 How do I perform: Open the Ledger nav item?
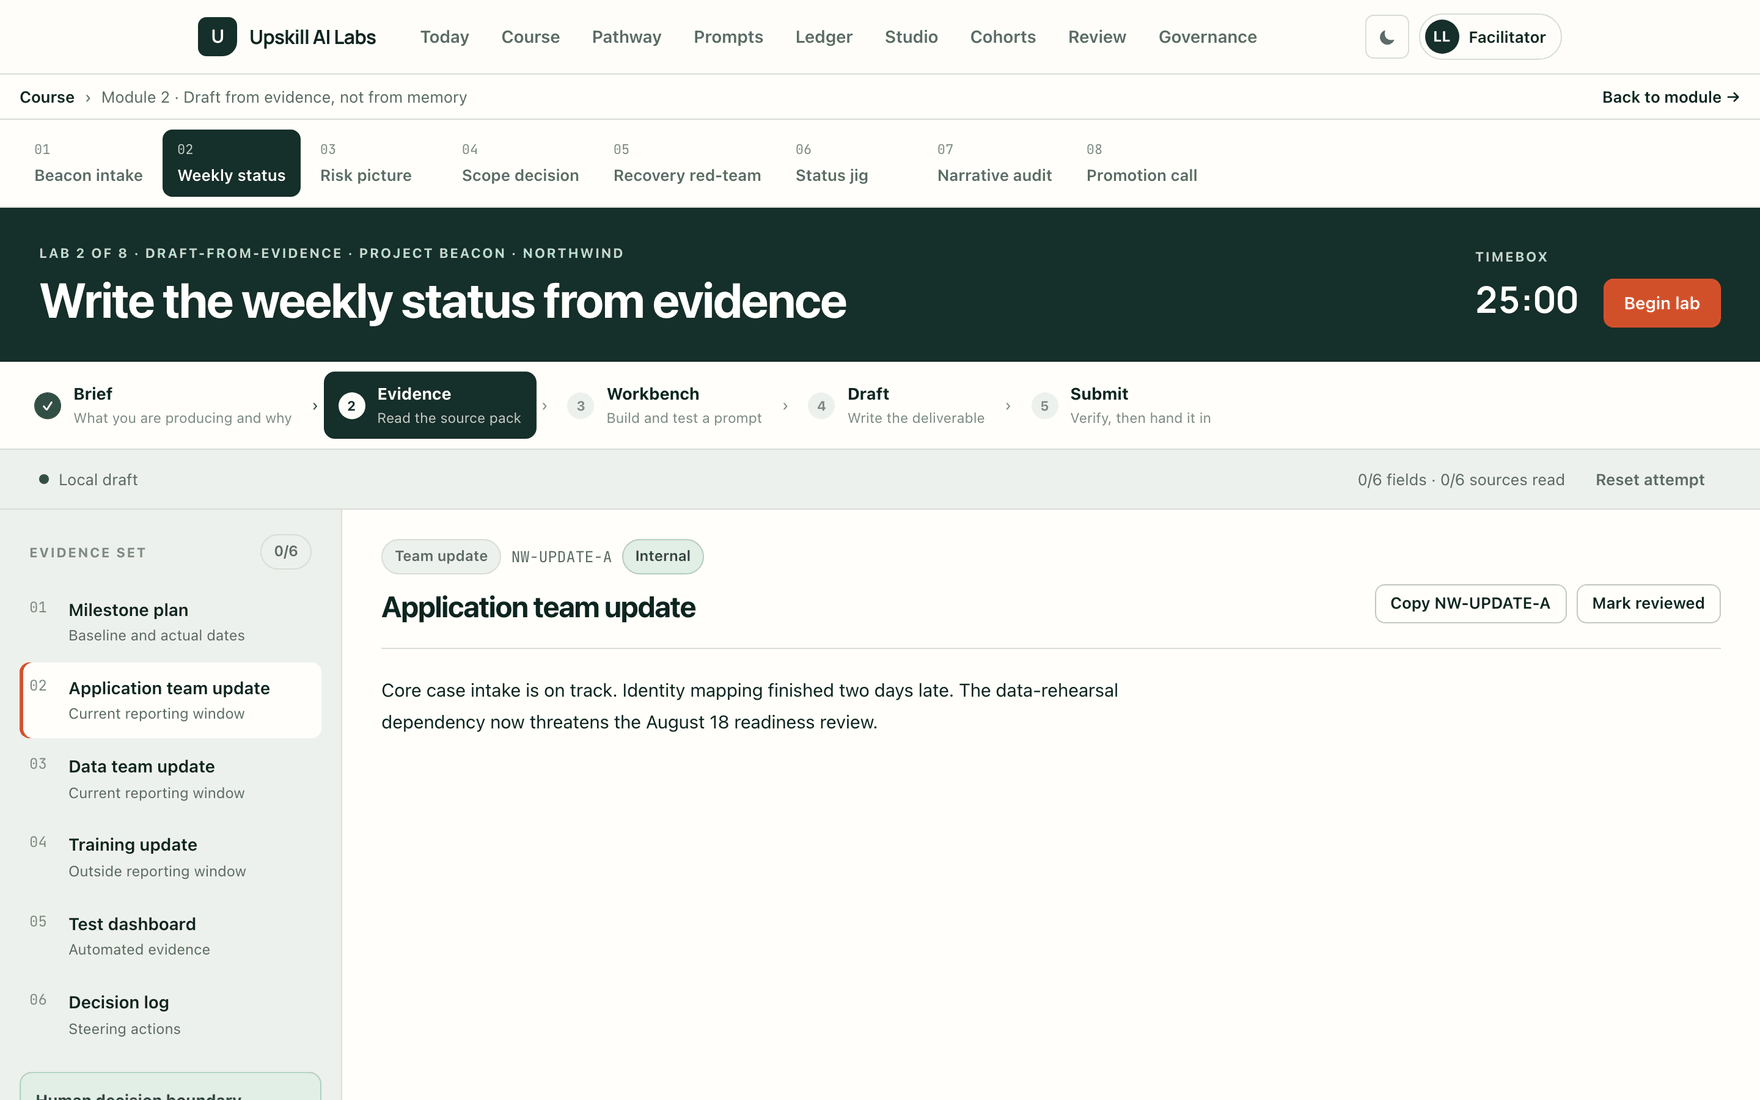coord(824,37)
